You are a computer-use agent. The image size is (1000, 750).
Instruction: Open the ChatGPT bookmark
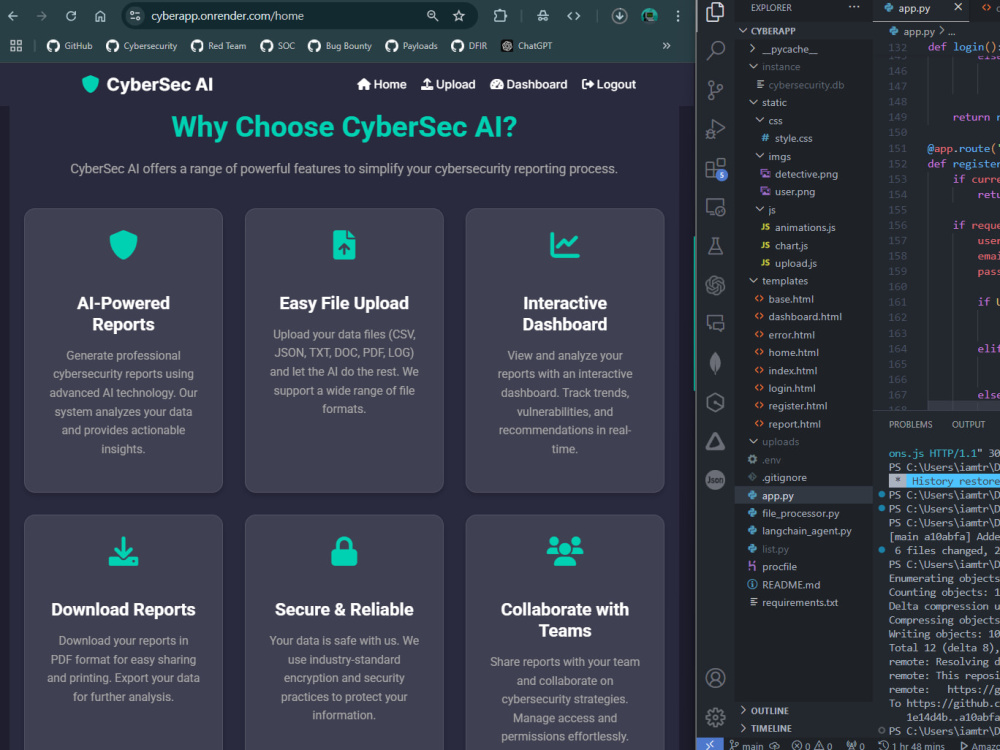pyautogui.click(x=526, y=45)
